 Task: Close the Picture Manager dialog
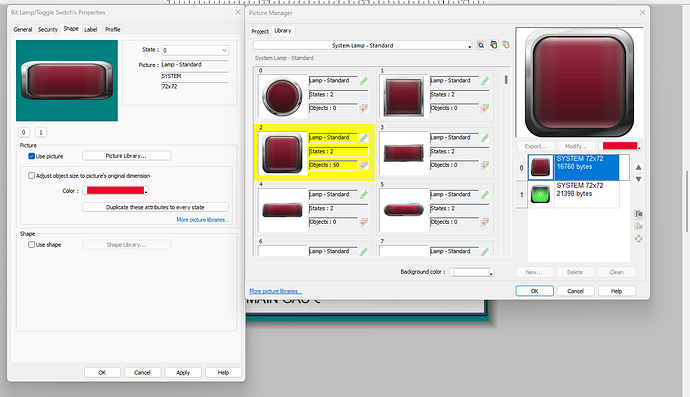pos(642,13)
